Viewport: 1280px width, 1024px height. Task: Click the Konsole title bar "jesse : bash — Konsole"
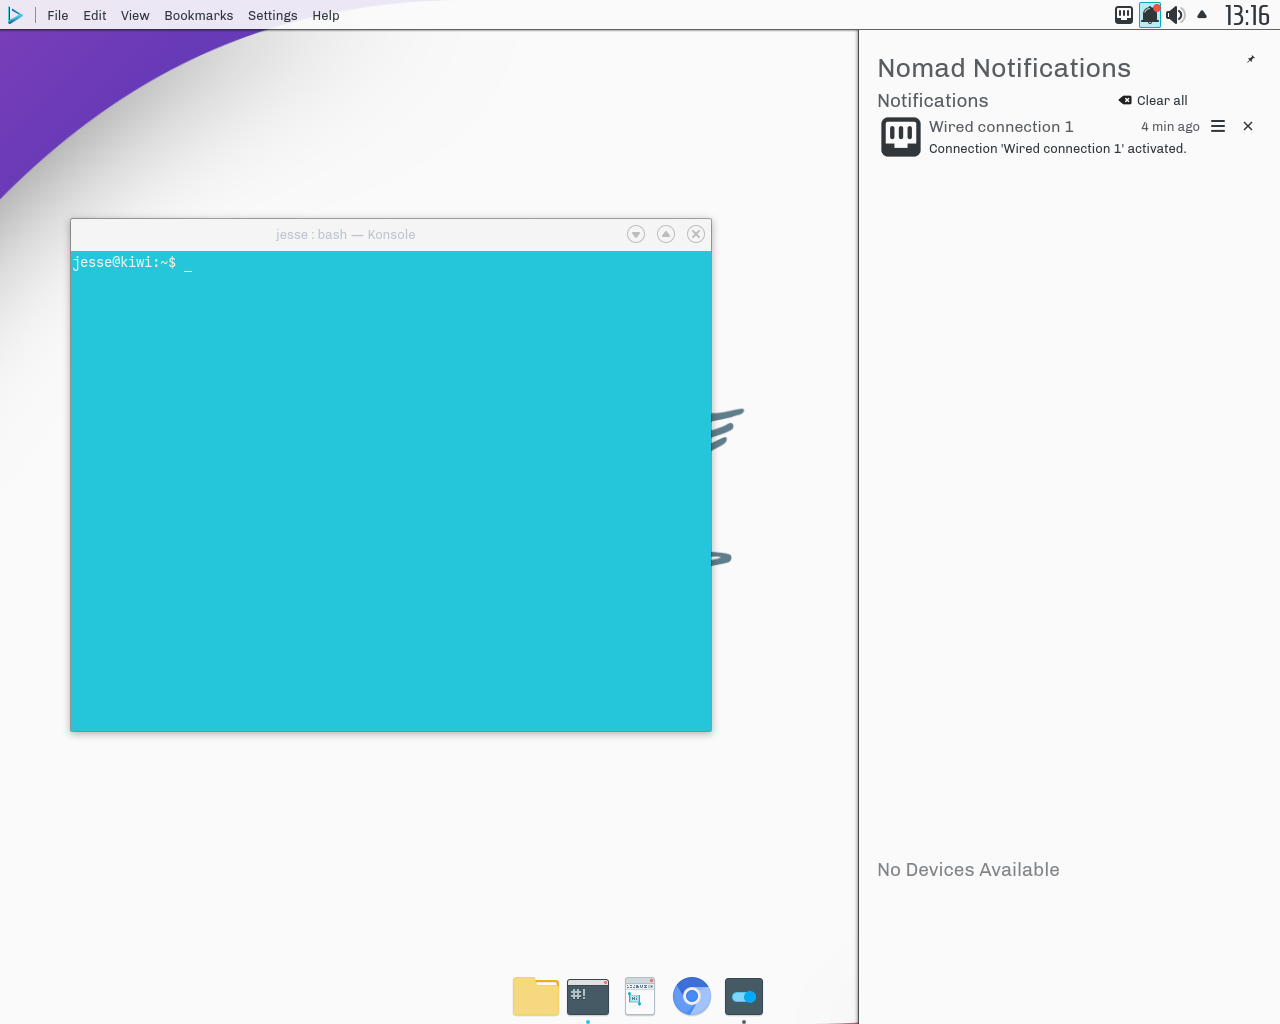pyautogui.click(x=346, y=234)
